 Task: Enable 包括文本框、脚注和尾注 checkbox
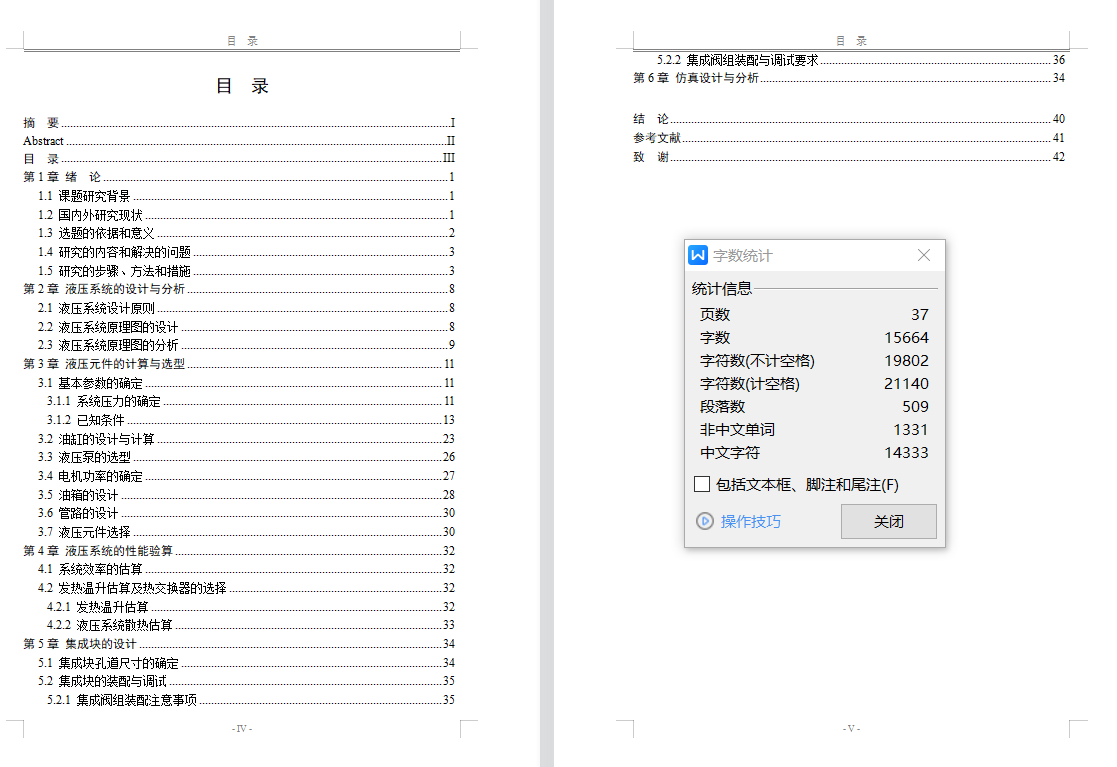coord(702,484)
